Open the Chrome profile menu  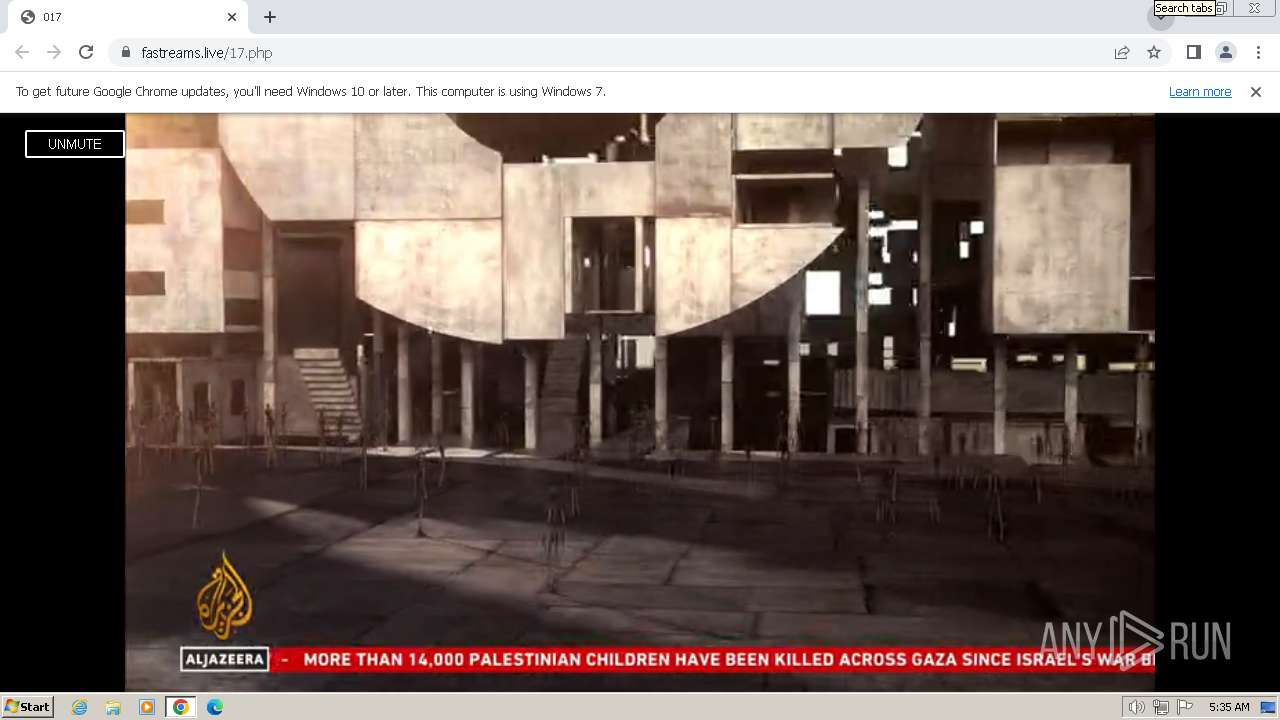[x=1225, y=52]
